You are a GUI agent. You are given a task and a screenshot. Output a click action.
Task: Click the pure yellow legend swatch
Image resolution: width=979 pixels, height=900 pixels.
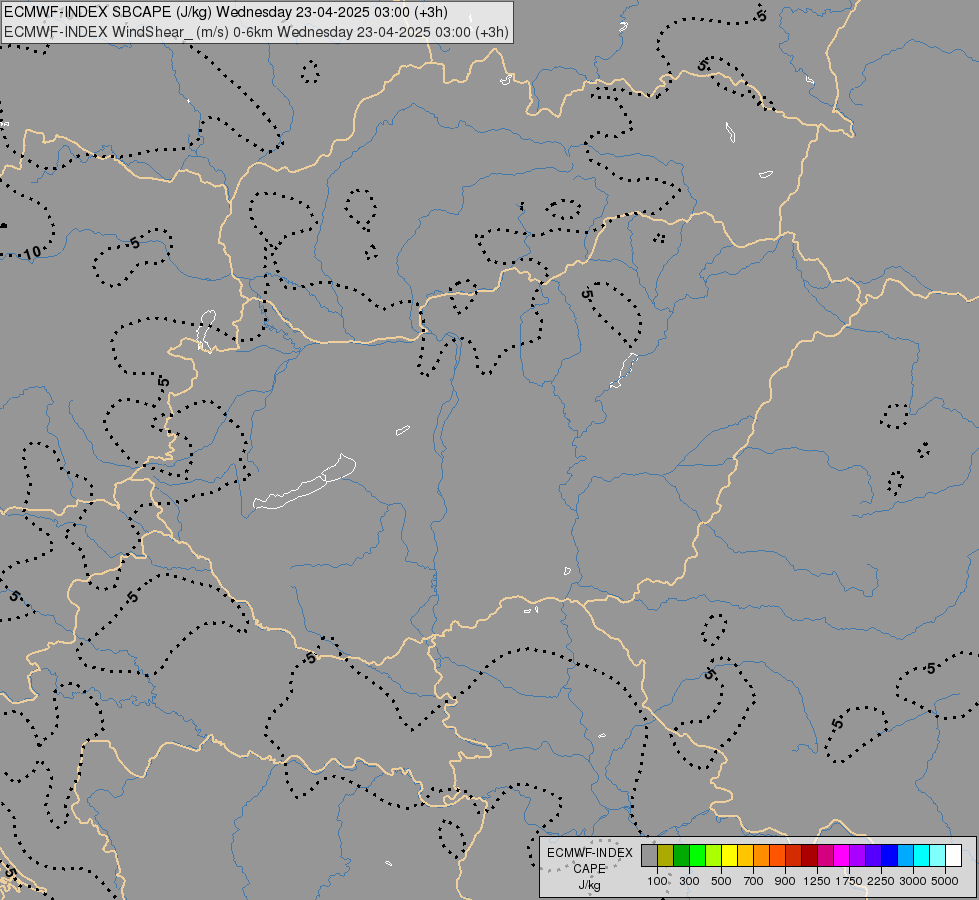point(729,855)
